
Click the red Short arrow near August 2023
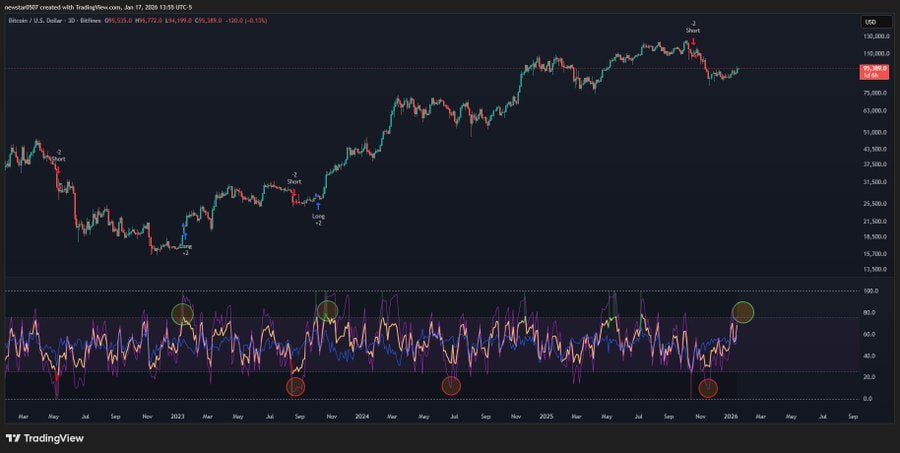[x=294, y=192]
